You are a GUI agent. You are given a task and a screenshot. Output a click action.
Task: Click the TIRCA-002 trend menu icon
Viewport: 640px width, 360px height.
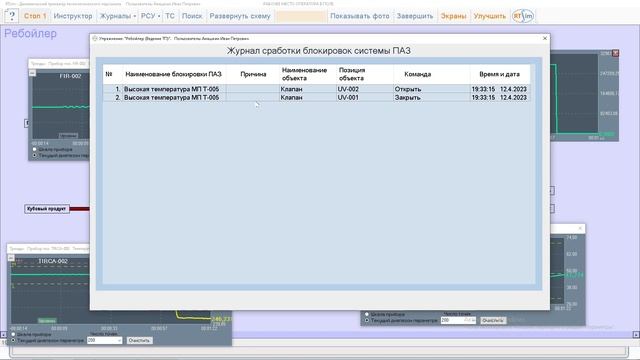11,258
